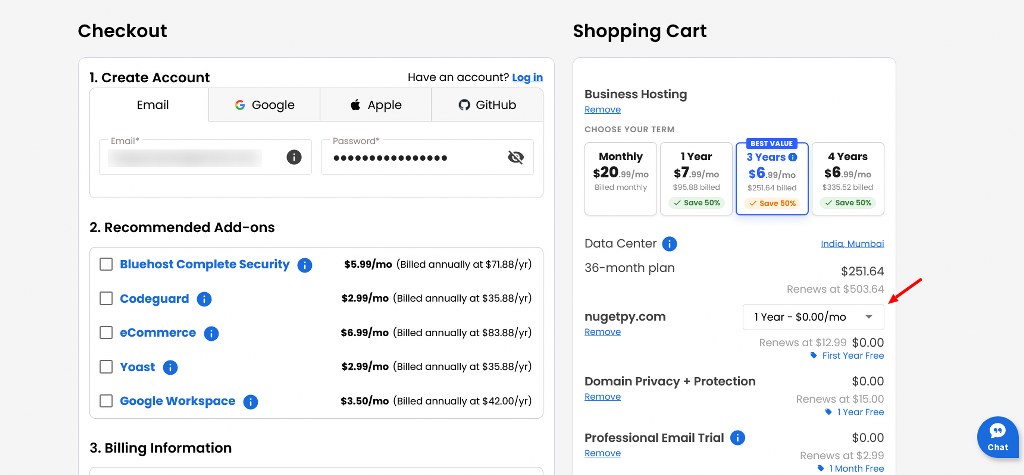Click info icon next to Data Center
The width and height of the screenshot is (1024, 475).
point(669,244)
